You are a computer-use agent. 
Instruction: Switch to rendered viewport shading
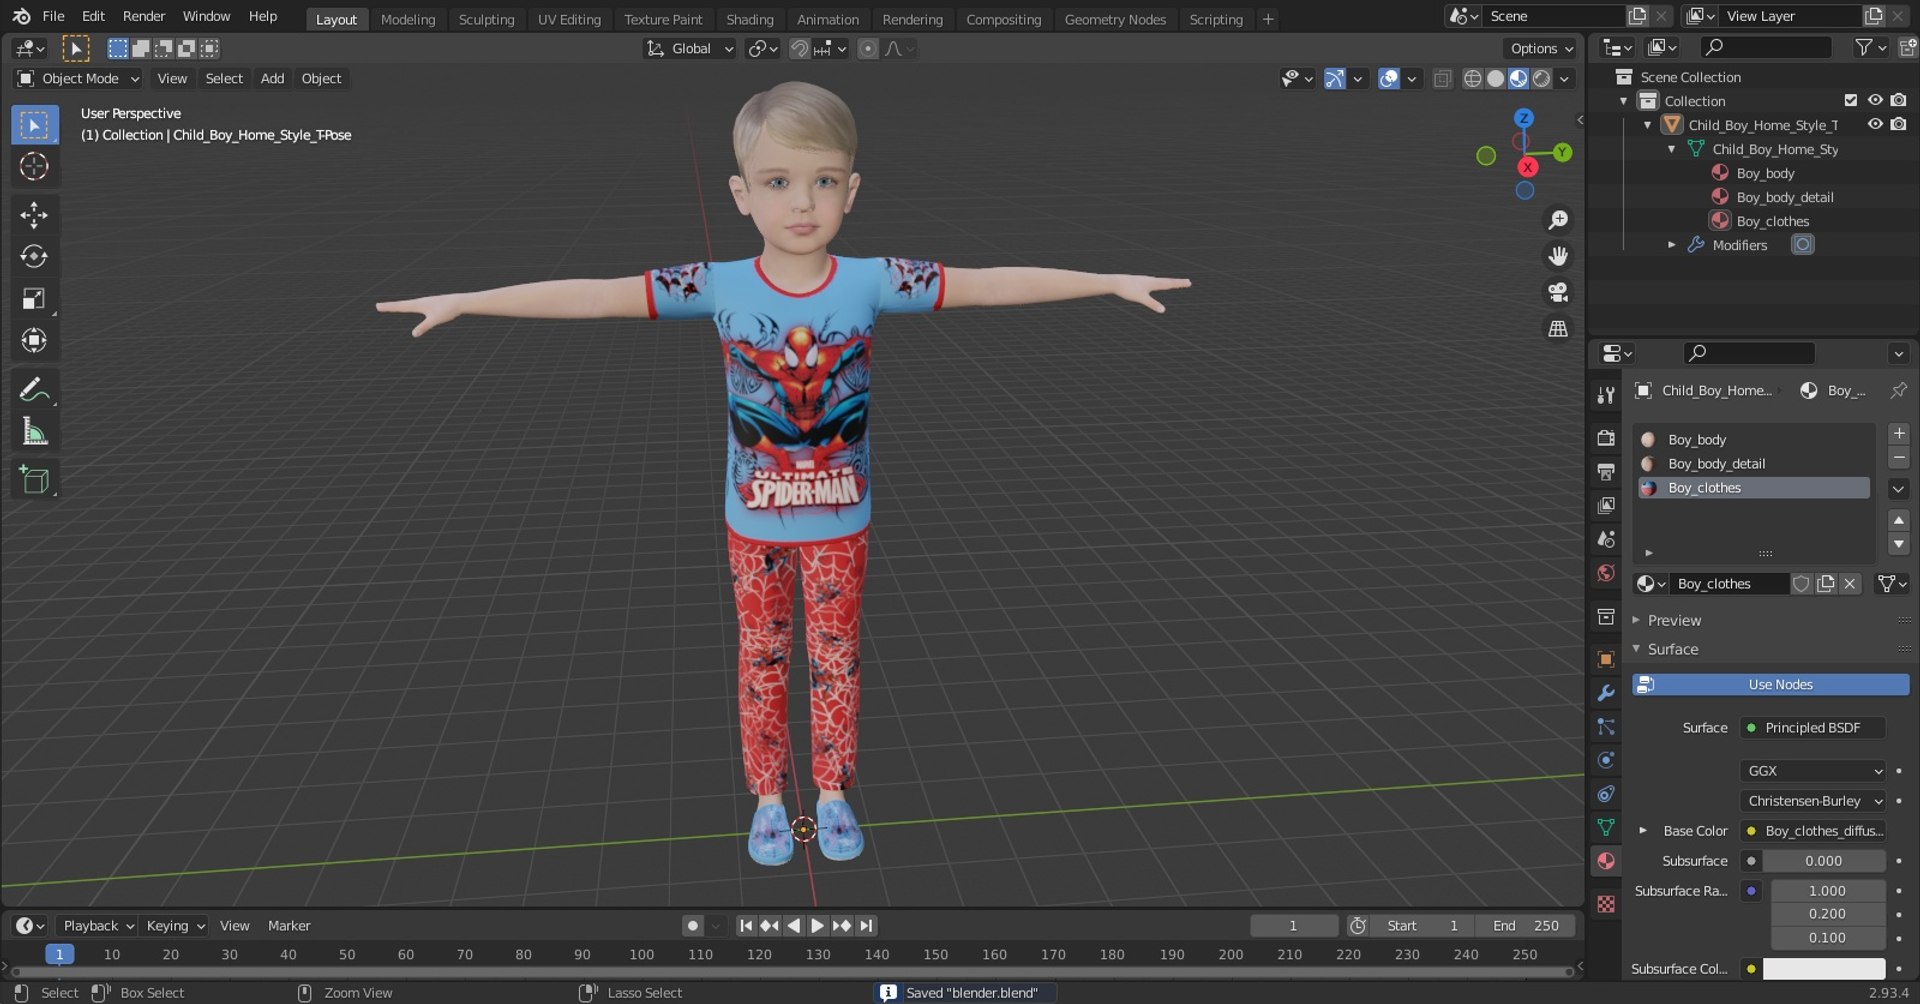(1542, 79)
